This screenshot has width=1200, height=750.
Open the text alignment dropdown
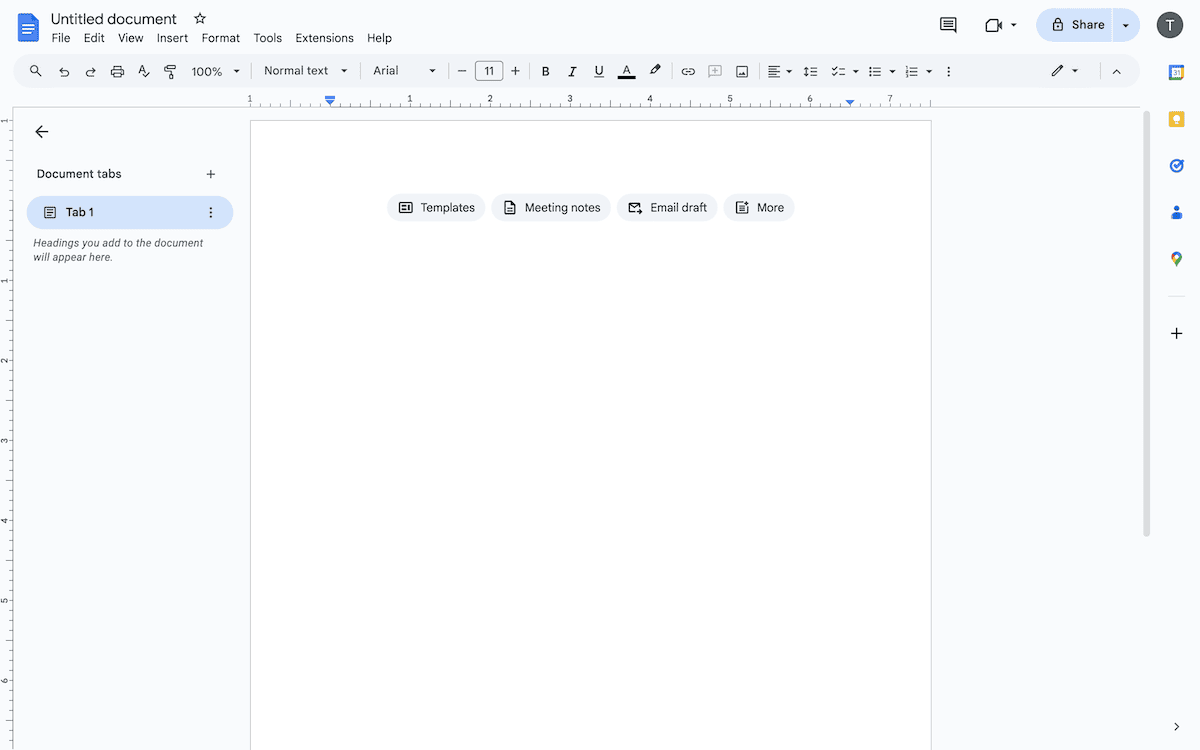pos(779,71)
